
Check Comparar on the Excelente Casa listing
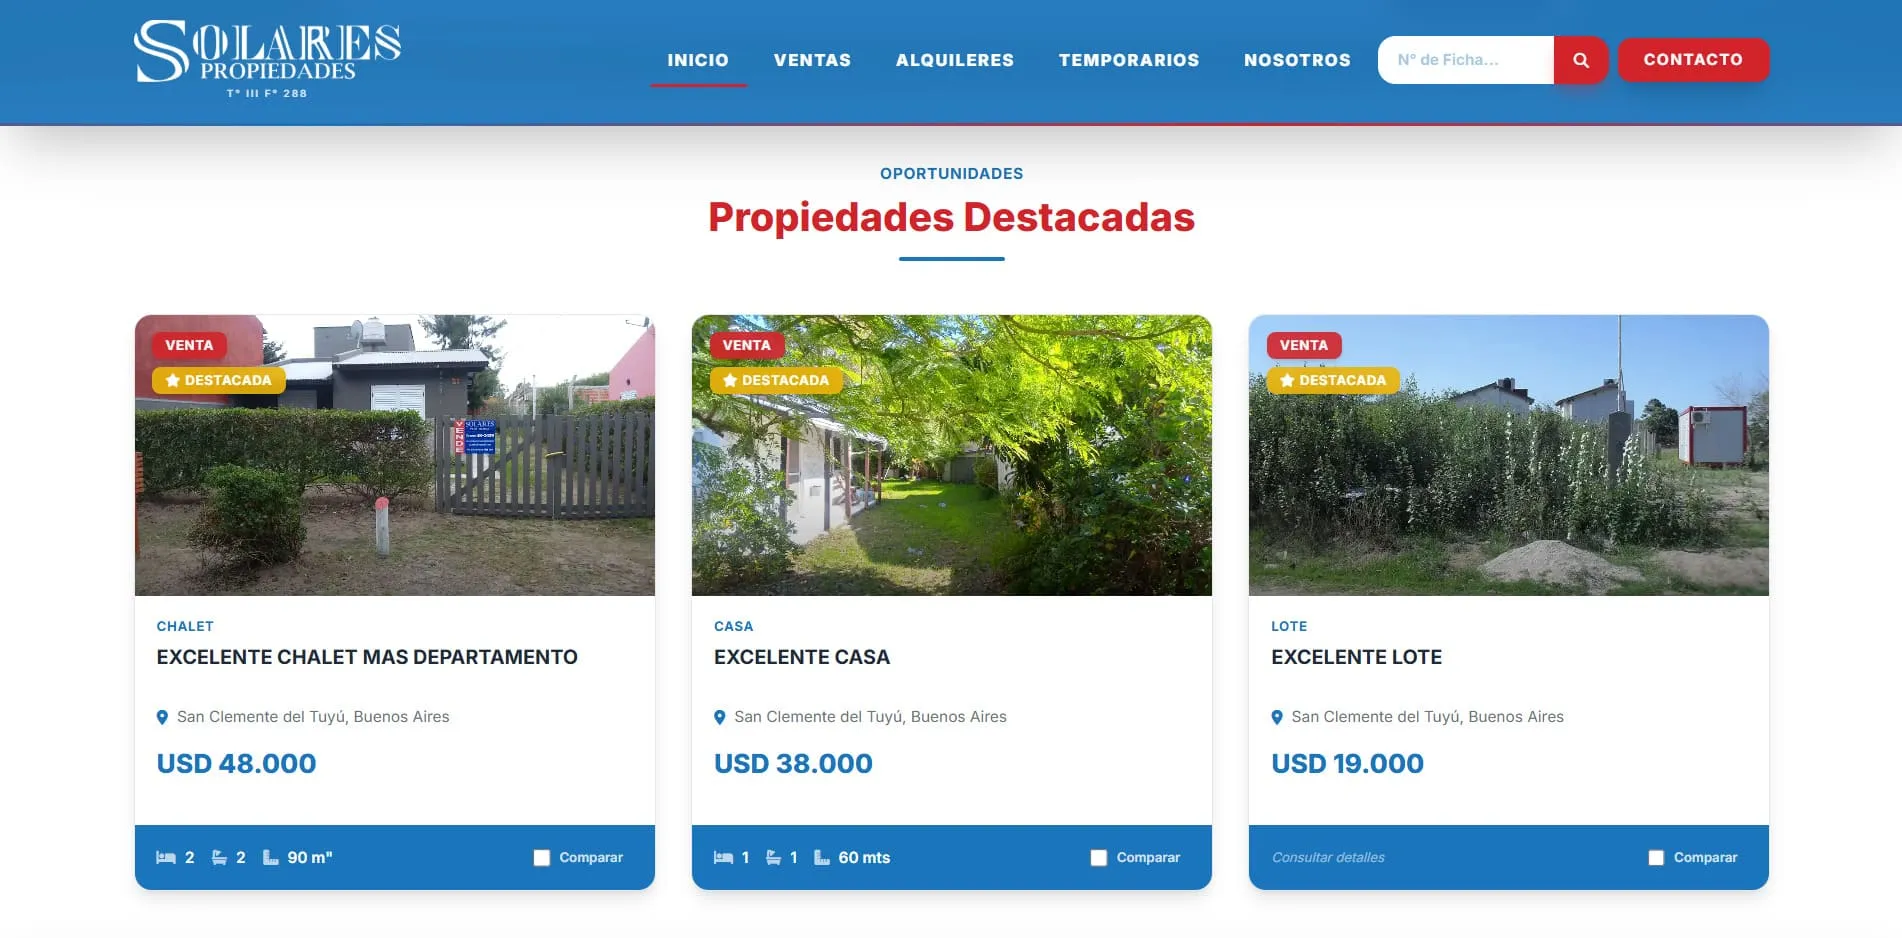[1099, 858]
